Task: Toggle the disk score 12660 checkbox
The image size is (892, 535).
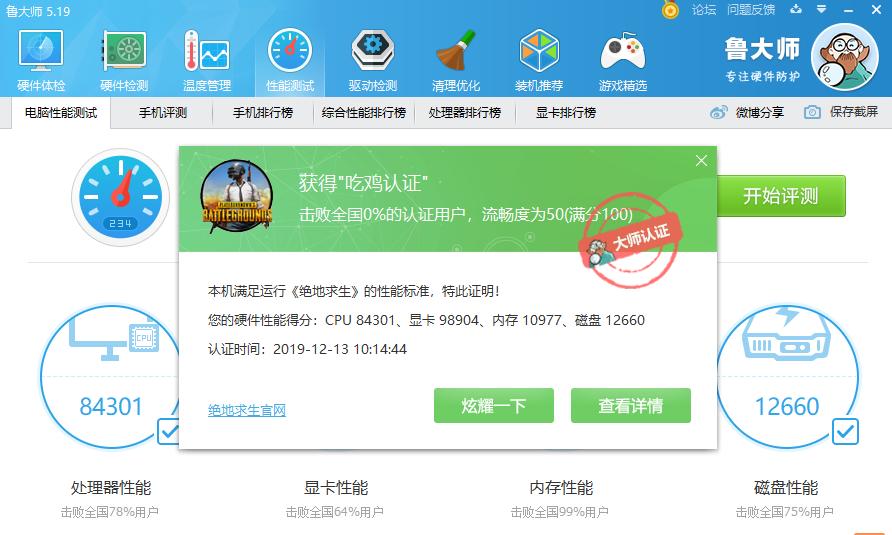Action: [x=845, y=432]
